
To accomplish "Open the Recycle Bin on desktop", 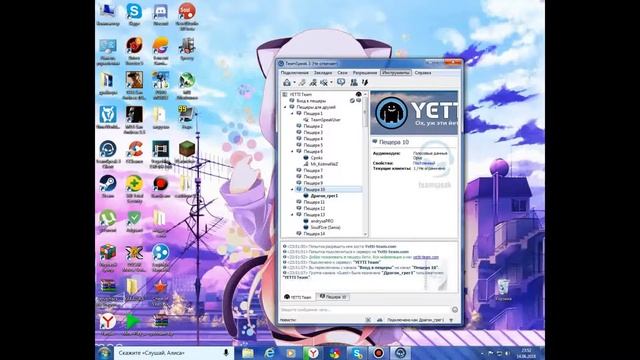I will pos(503,289).
